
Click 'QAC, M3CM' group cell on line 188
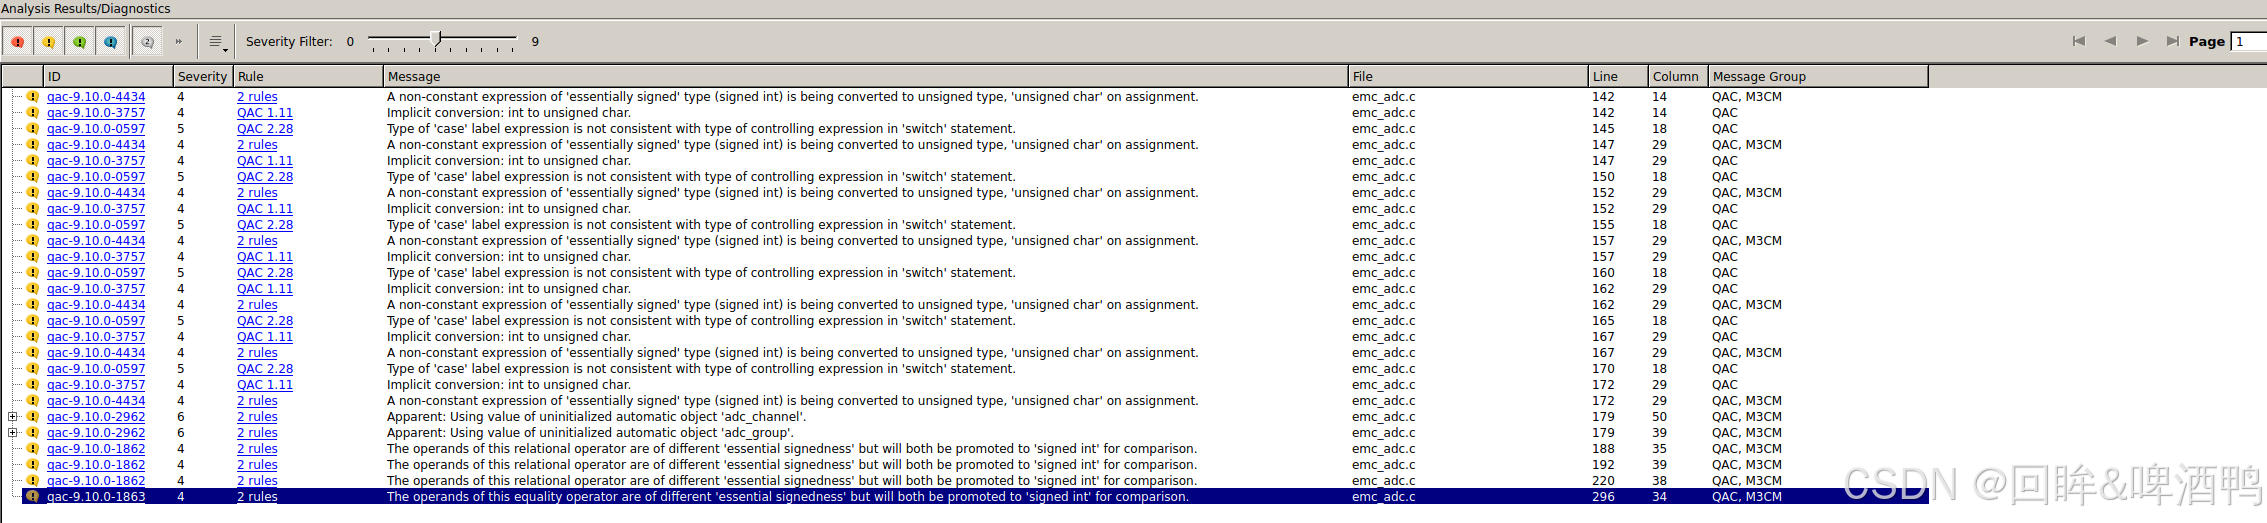tap(1747, 449)
